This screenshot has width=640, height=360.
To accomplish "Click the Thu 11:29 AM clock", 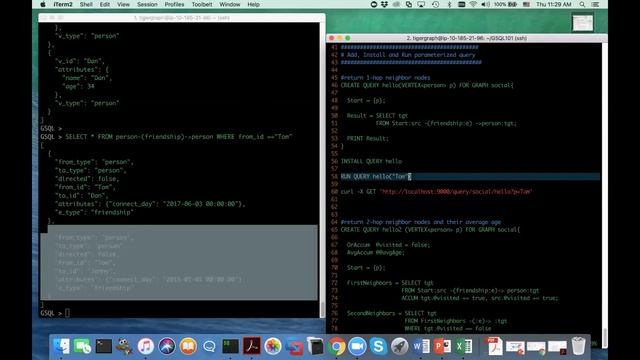I will (553, 4).
